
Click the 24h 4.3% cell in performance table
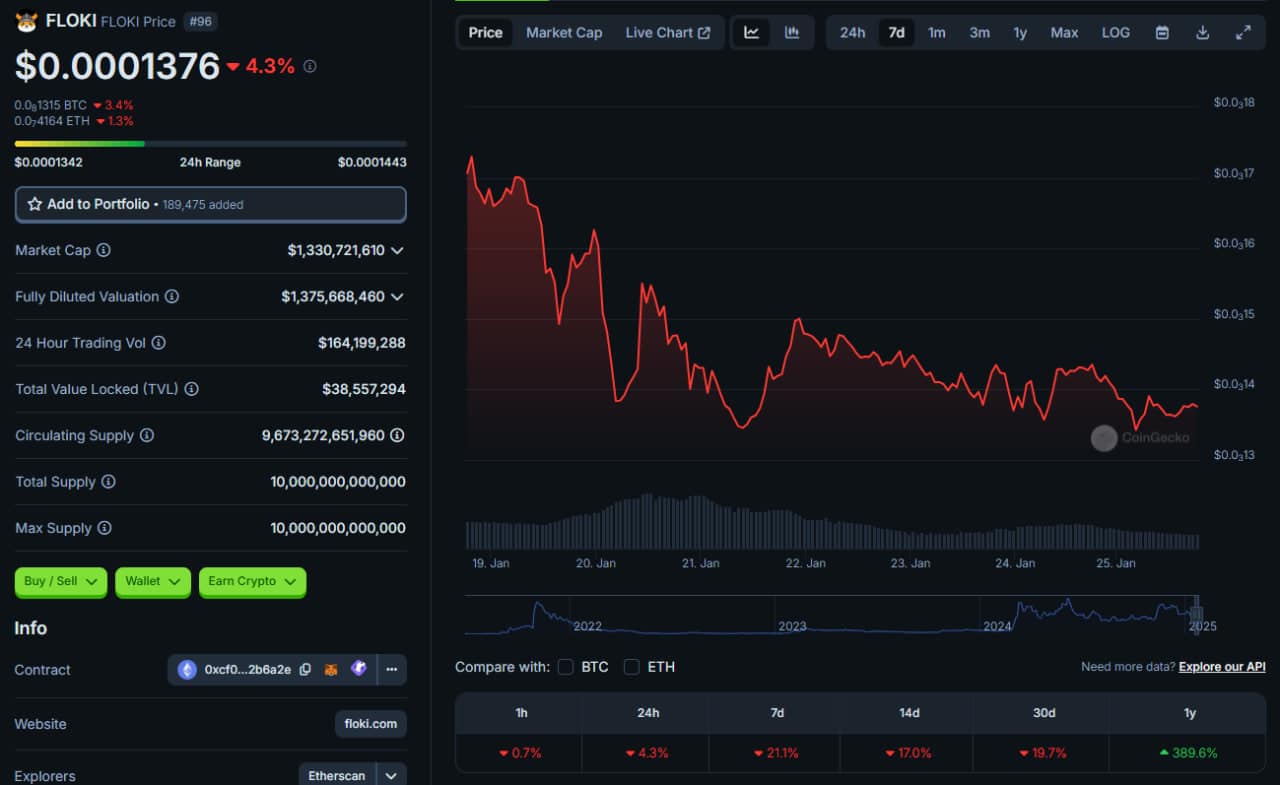point(648,753)
